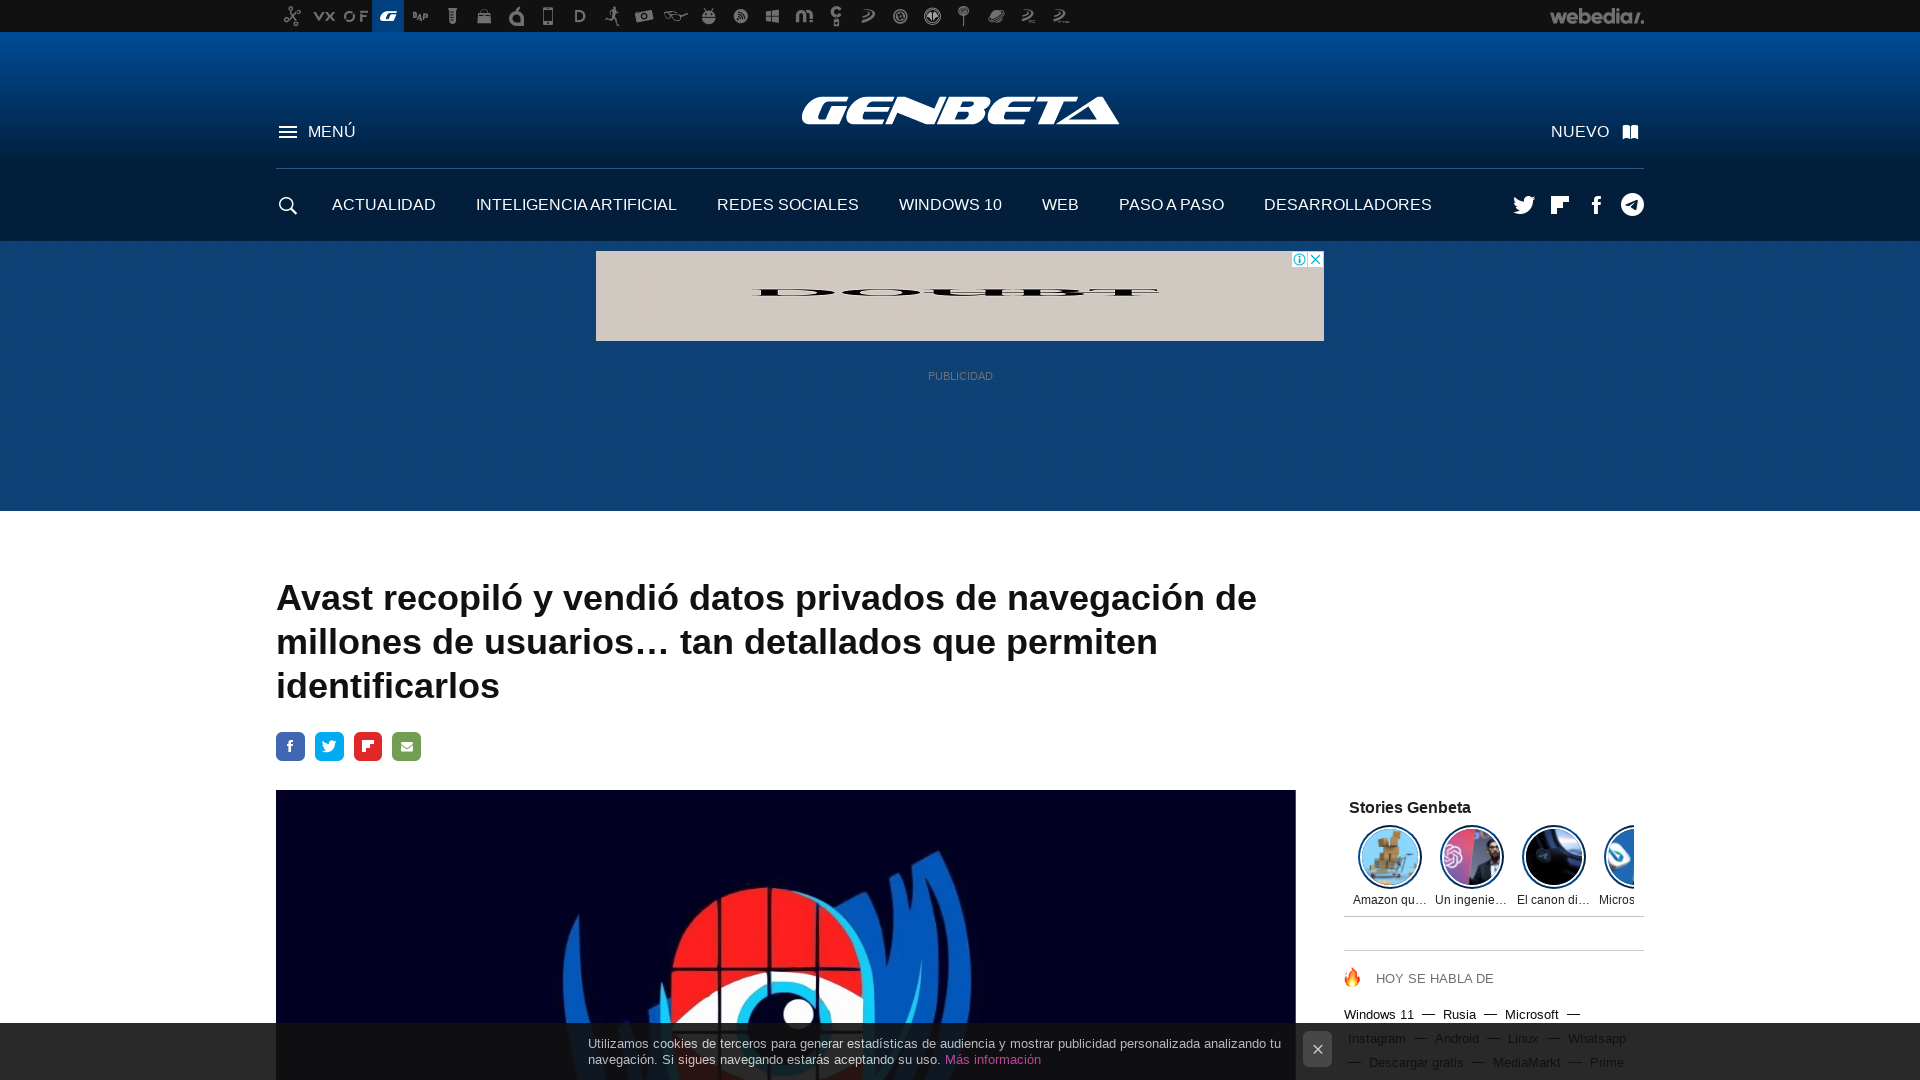This screenshot has width=1920, height=1080.
Task: Go to INTELIGENCIA ARTIFICIAL section
Action: click(576, 205)
